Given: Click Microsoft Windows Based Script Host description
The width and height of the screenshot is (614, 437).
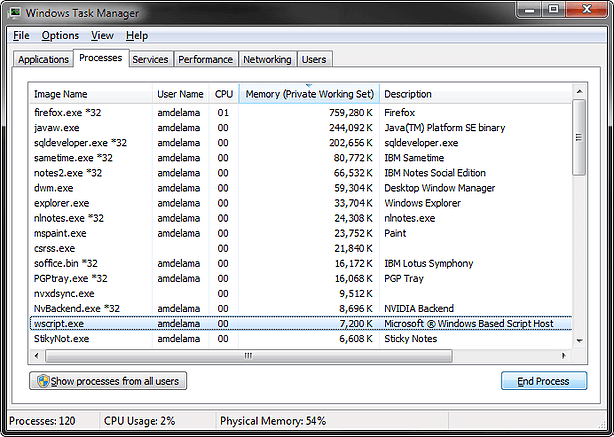Looking at the screenshot, I should [469, 324].
